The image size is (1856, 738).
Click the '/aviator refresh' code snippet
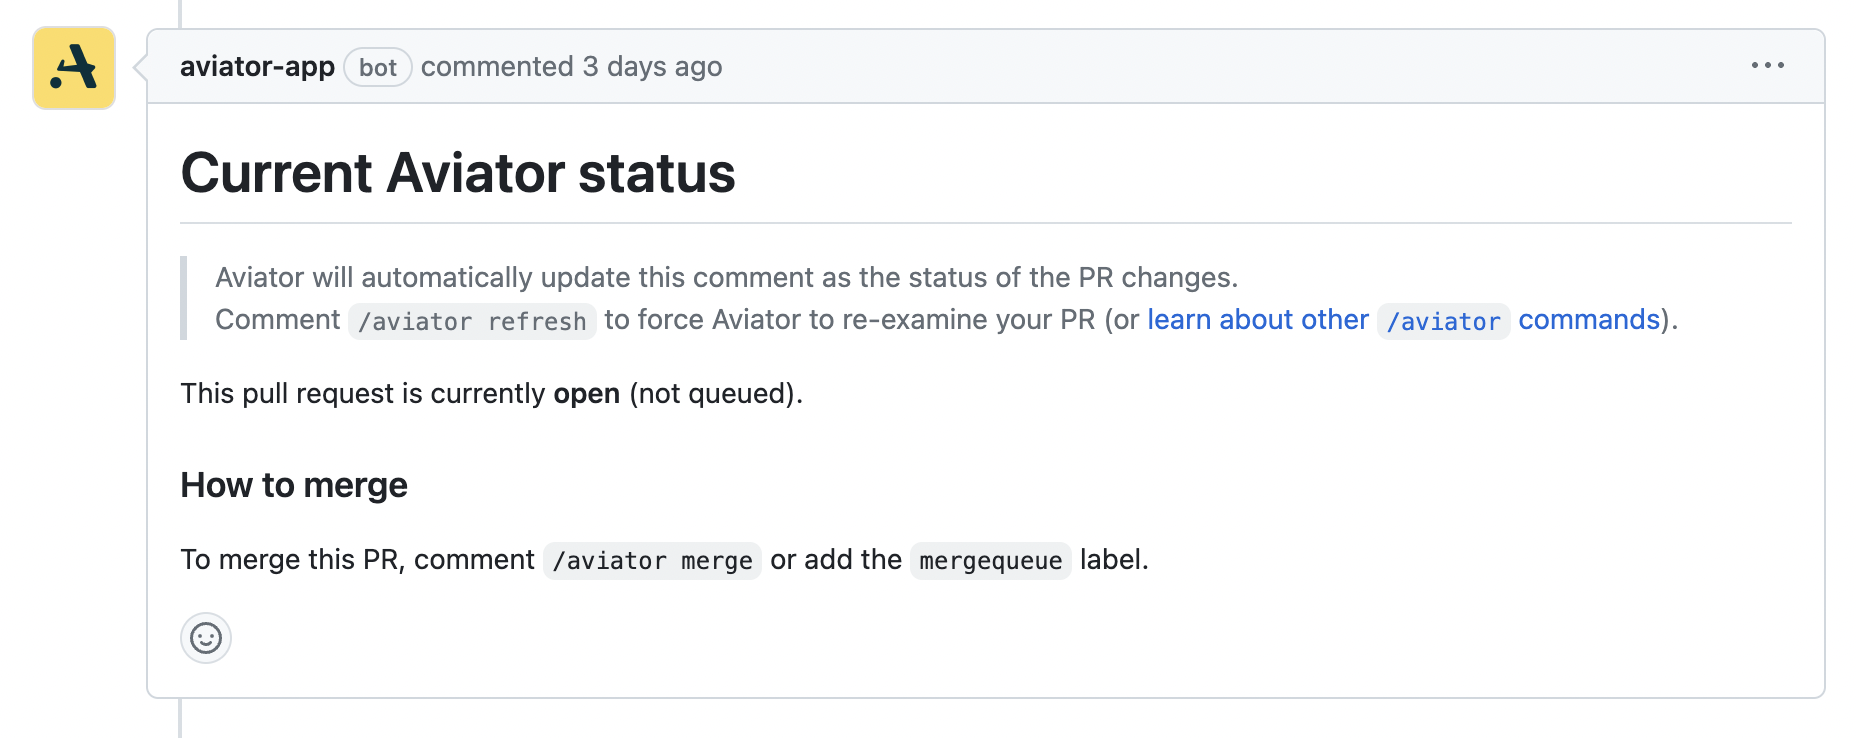click(x=472, y=322)
